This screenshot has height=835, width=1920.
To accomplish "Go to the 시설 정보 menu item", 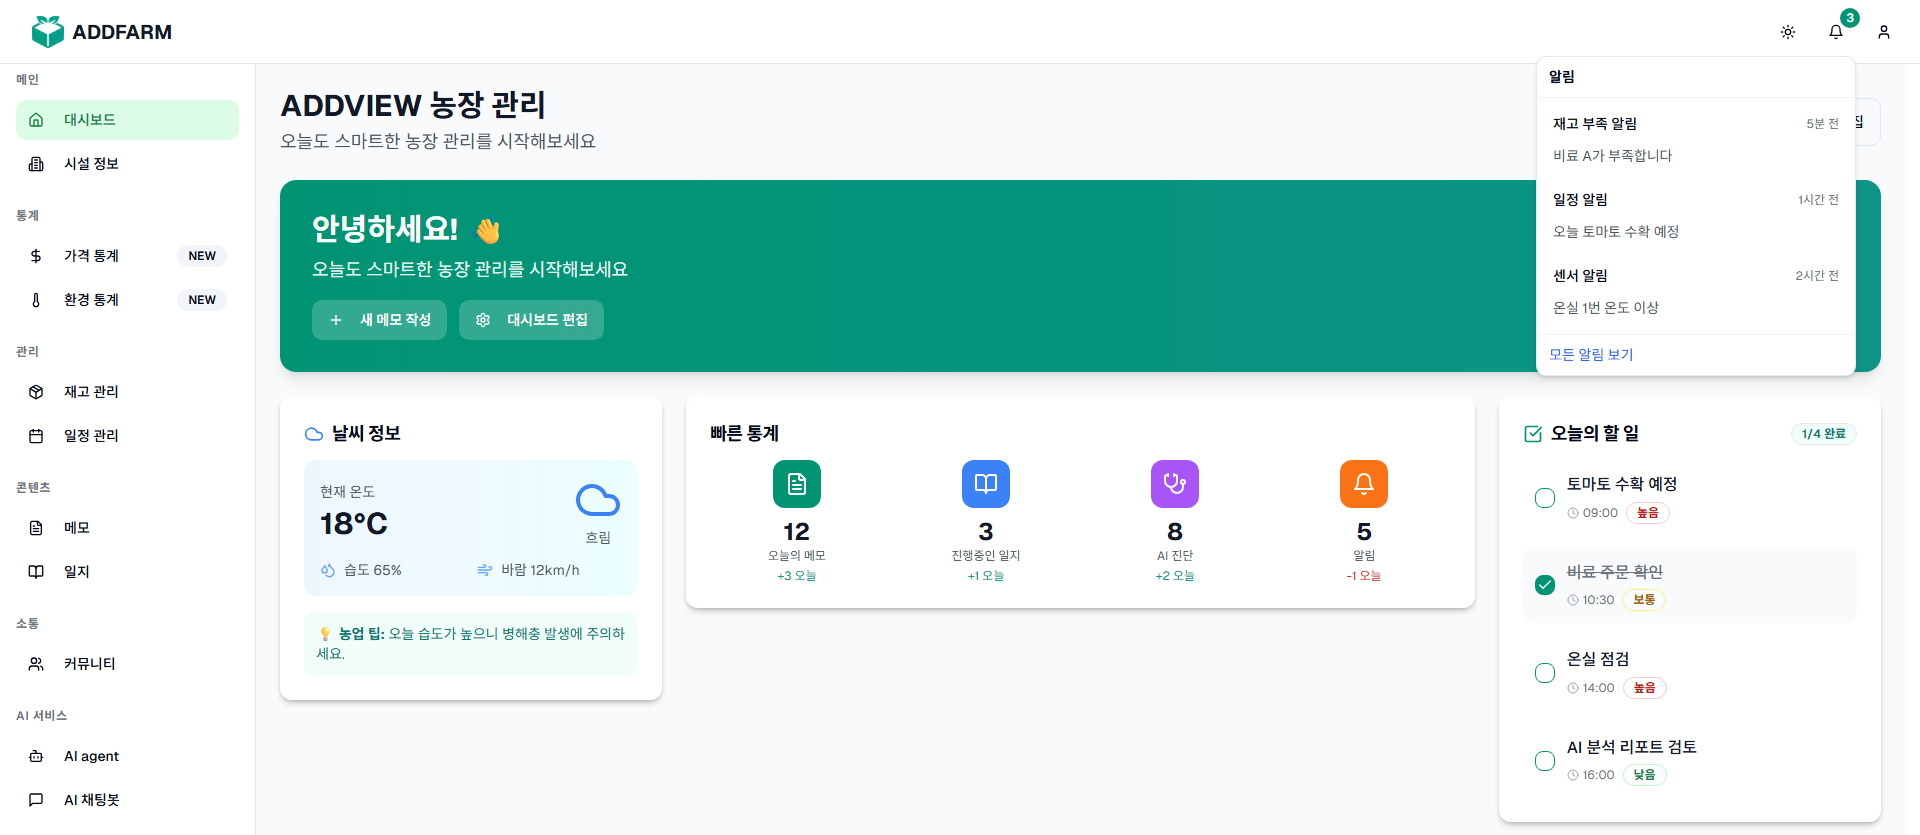I will [x=127, y=164].
